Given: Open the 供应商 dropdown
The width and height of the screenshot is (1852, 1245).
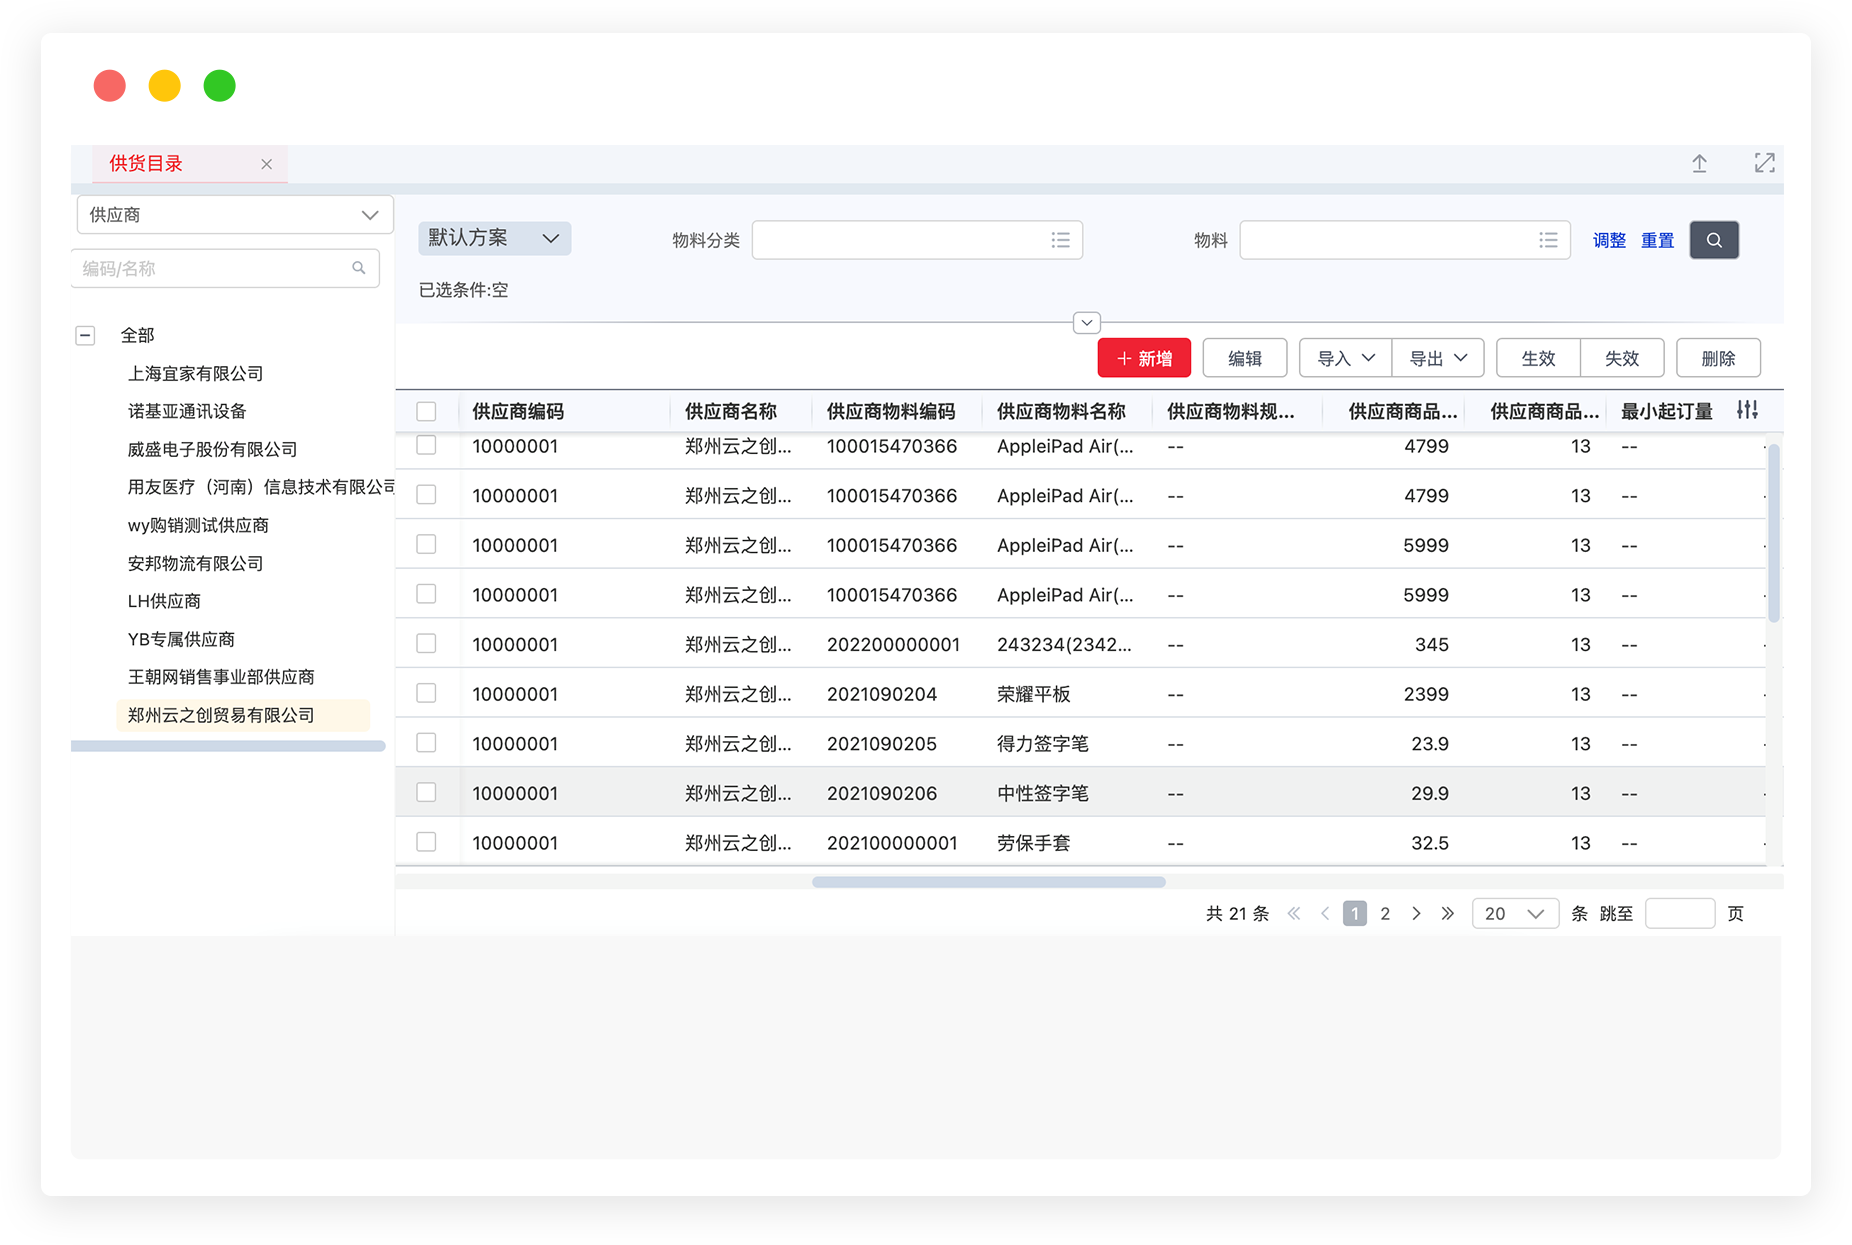Looking at the screenshot, I should click(x=235, y=215).
